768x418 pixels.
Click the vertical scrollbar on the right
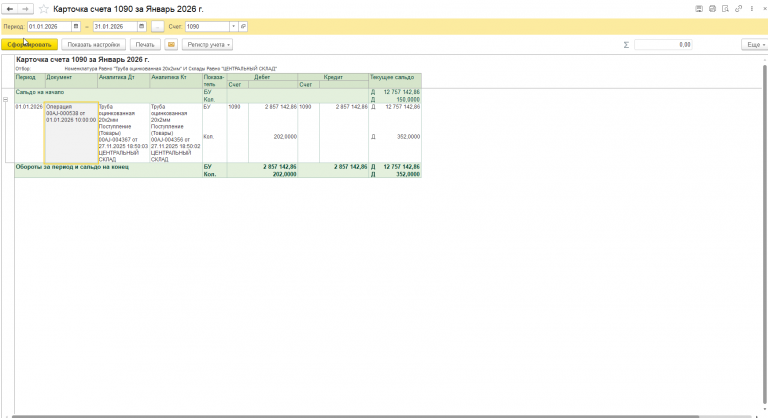pos(765,235)
